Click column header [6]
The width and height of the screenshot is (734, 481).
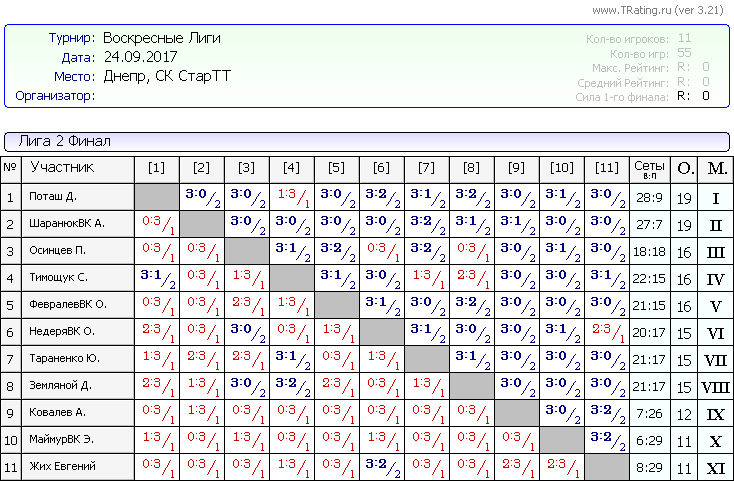381,169
